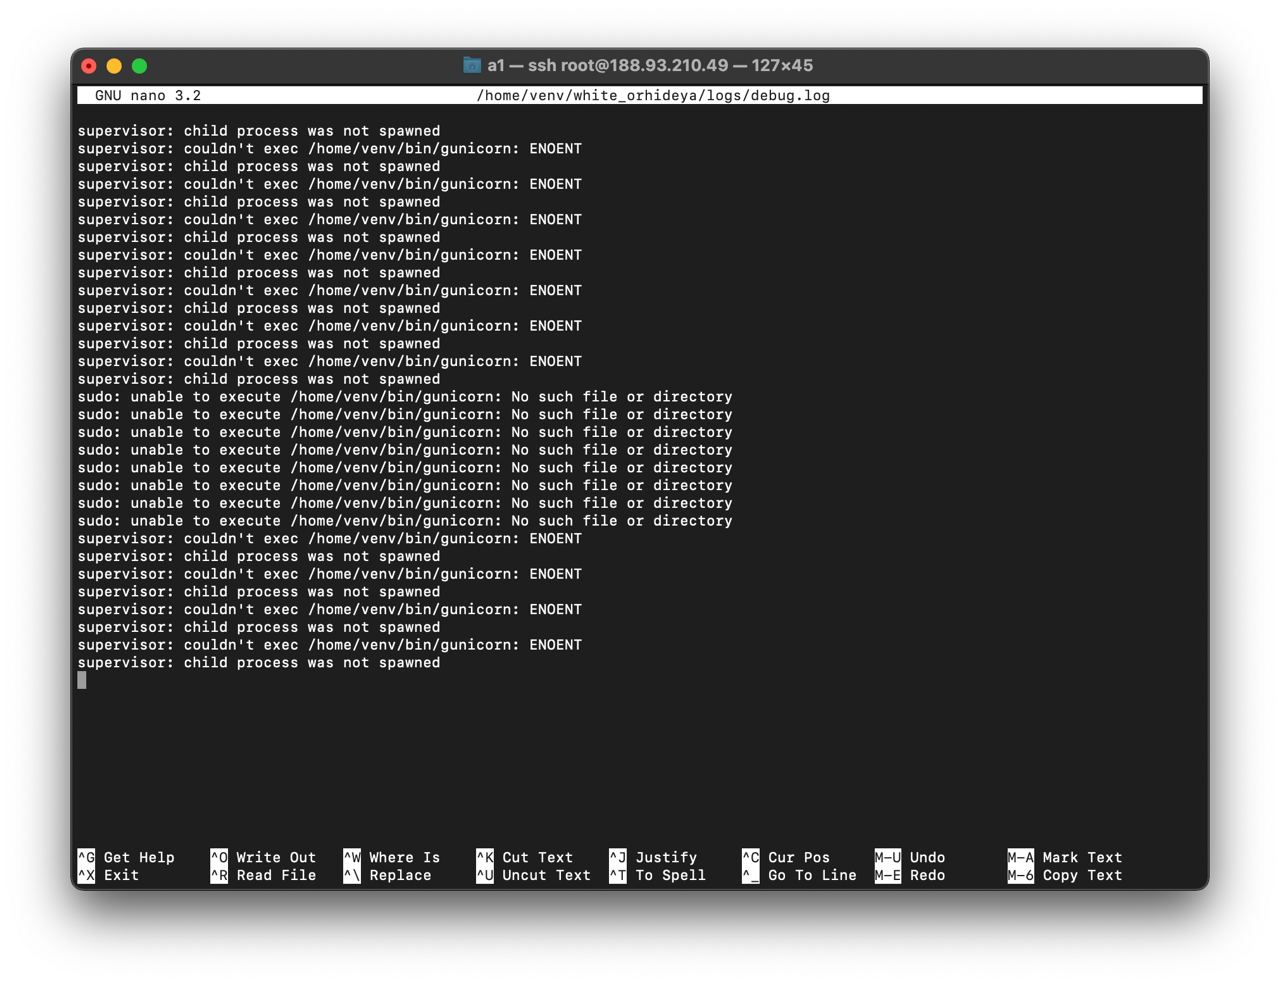Click the file path /home/venv/white_orhideya/logs/debug.log
This screenshot has height=984, width=1280.
click(x=653, y=96)
